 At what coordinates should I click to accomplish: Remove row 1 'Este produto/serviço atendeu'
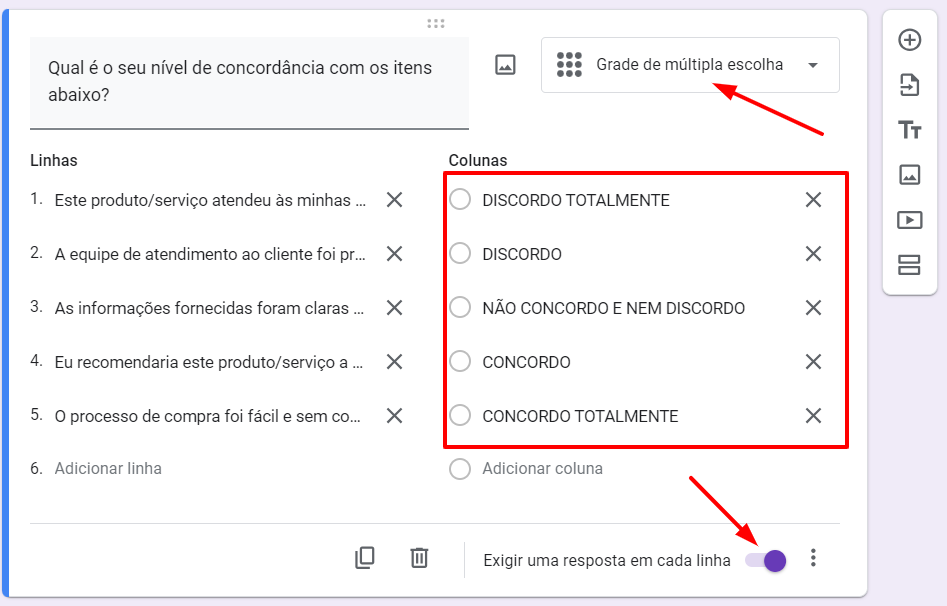(394, 200)
